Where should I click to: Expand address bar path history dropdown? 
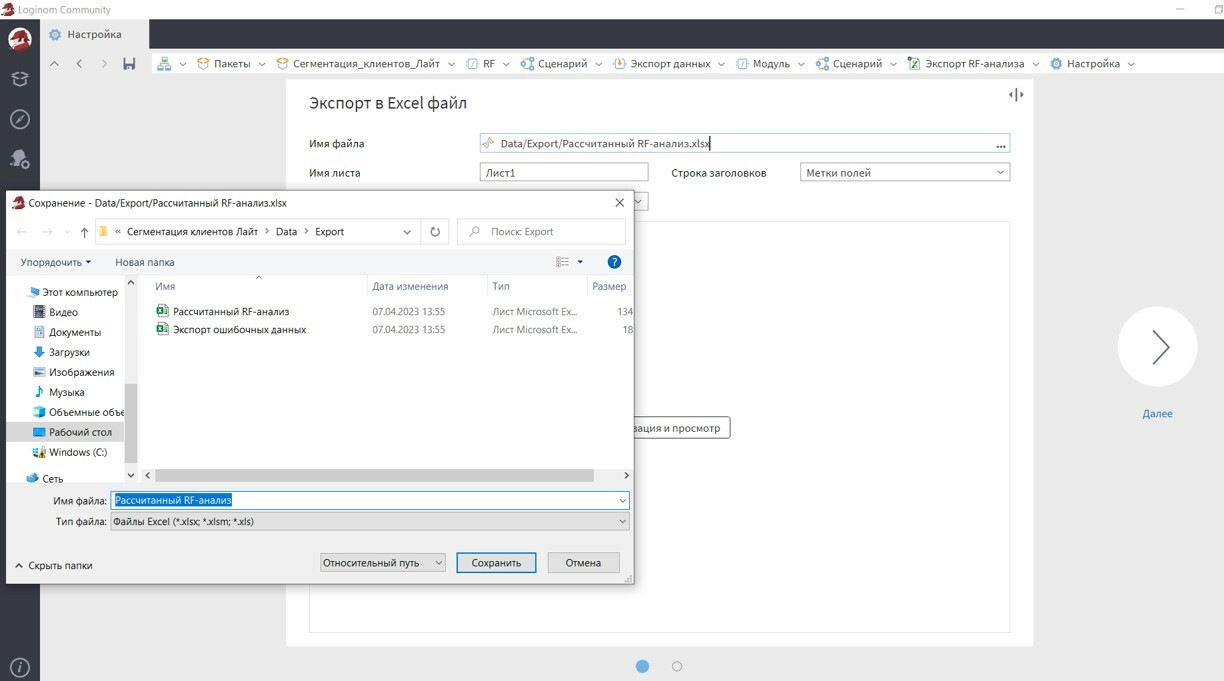407,232
